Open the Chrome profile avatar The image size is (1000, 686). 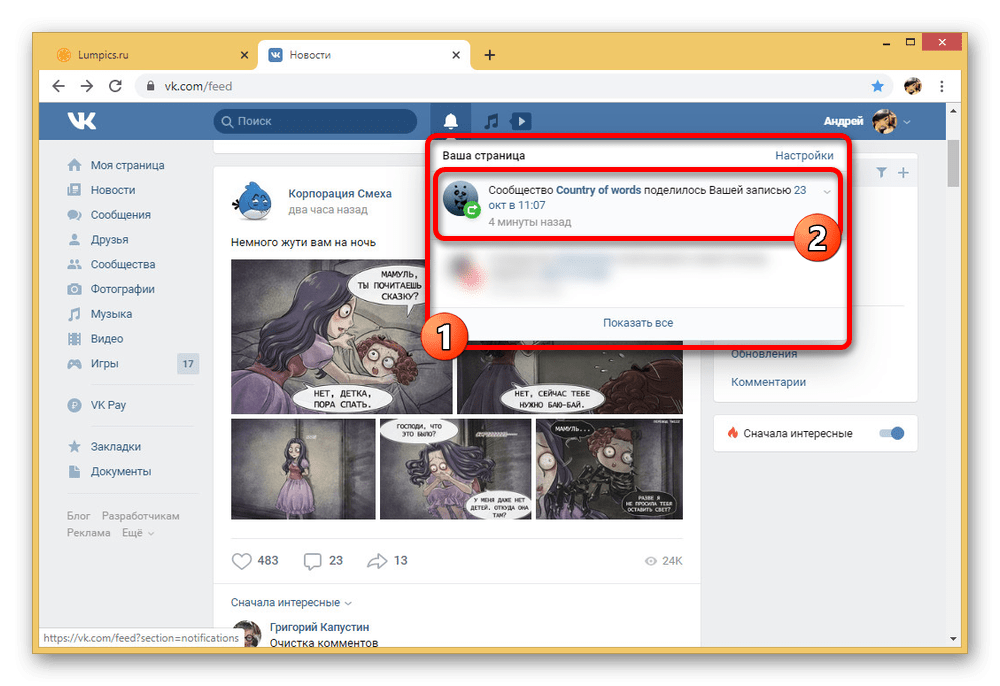[913, 86]
